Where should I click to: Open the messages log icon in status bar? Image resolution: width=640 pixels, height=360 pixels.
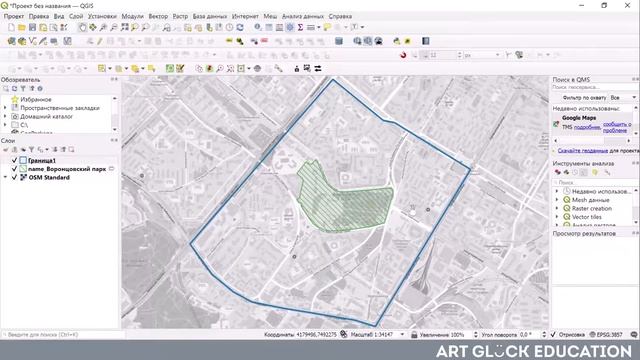(x=634, y=334)
